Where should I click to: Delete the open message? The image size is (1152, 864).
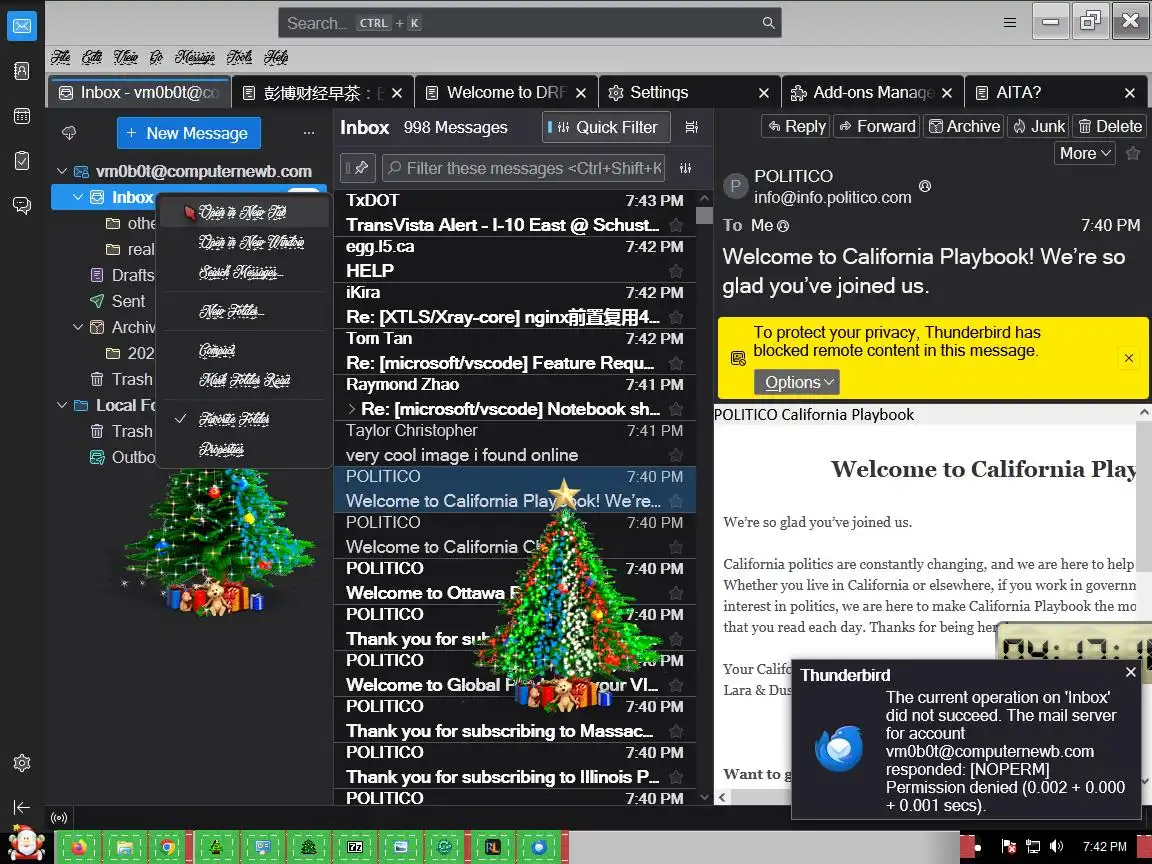tap(1110, 126)
